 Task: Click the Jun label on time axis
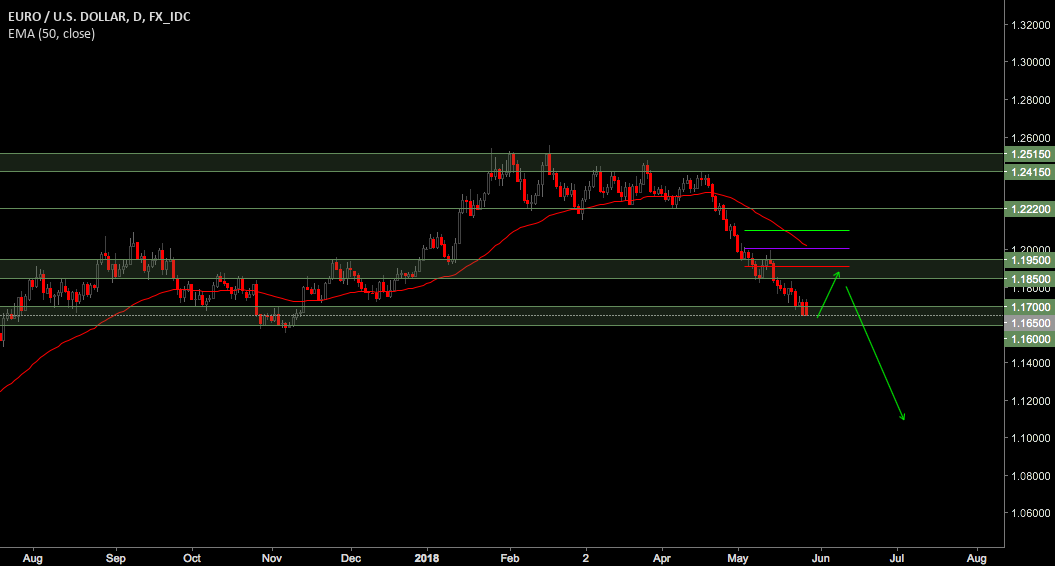820,559
